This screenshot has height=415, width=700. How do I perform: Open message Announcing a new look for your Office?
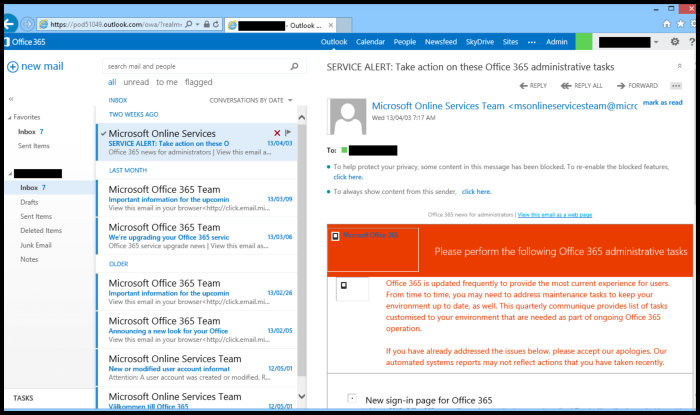click(x=197, y=330)
